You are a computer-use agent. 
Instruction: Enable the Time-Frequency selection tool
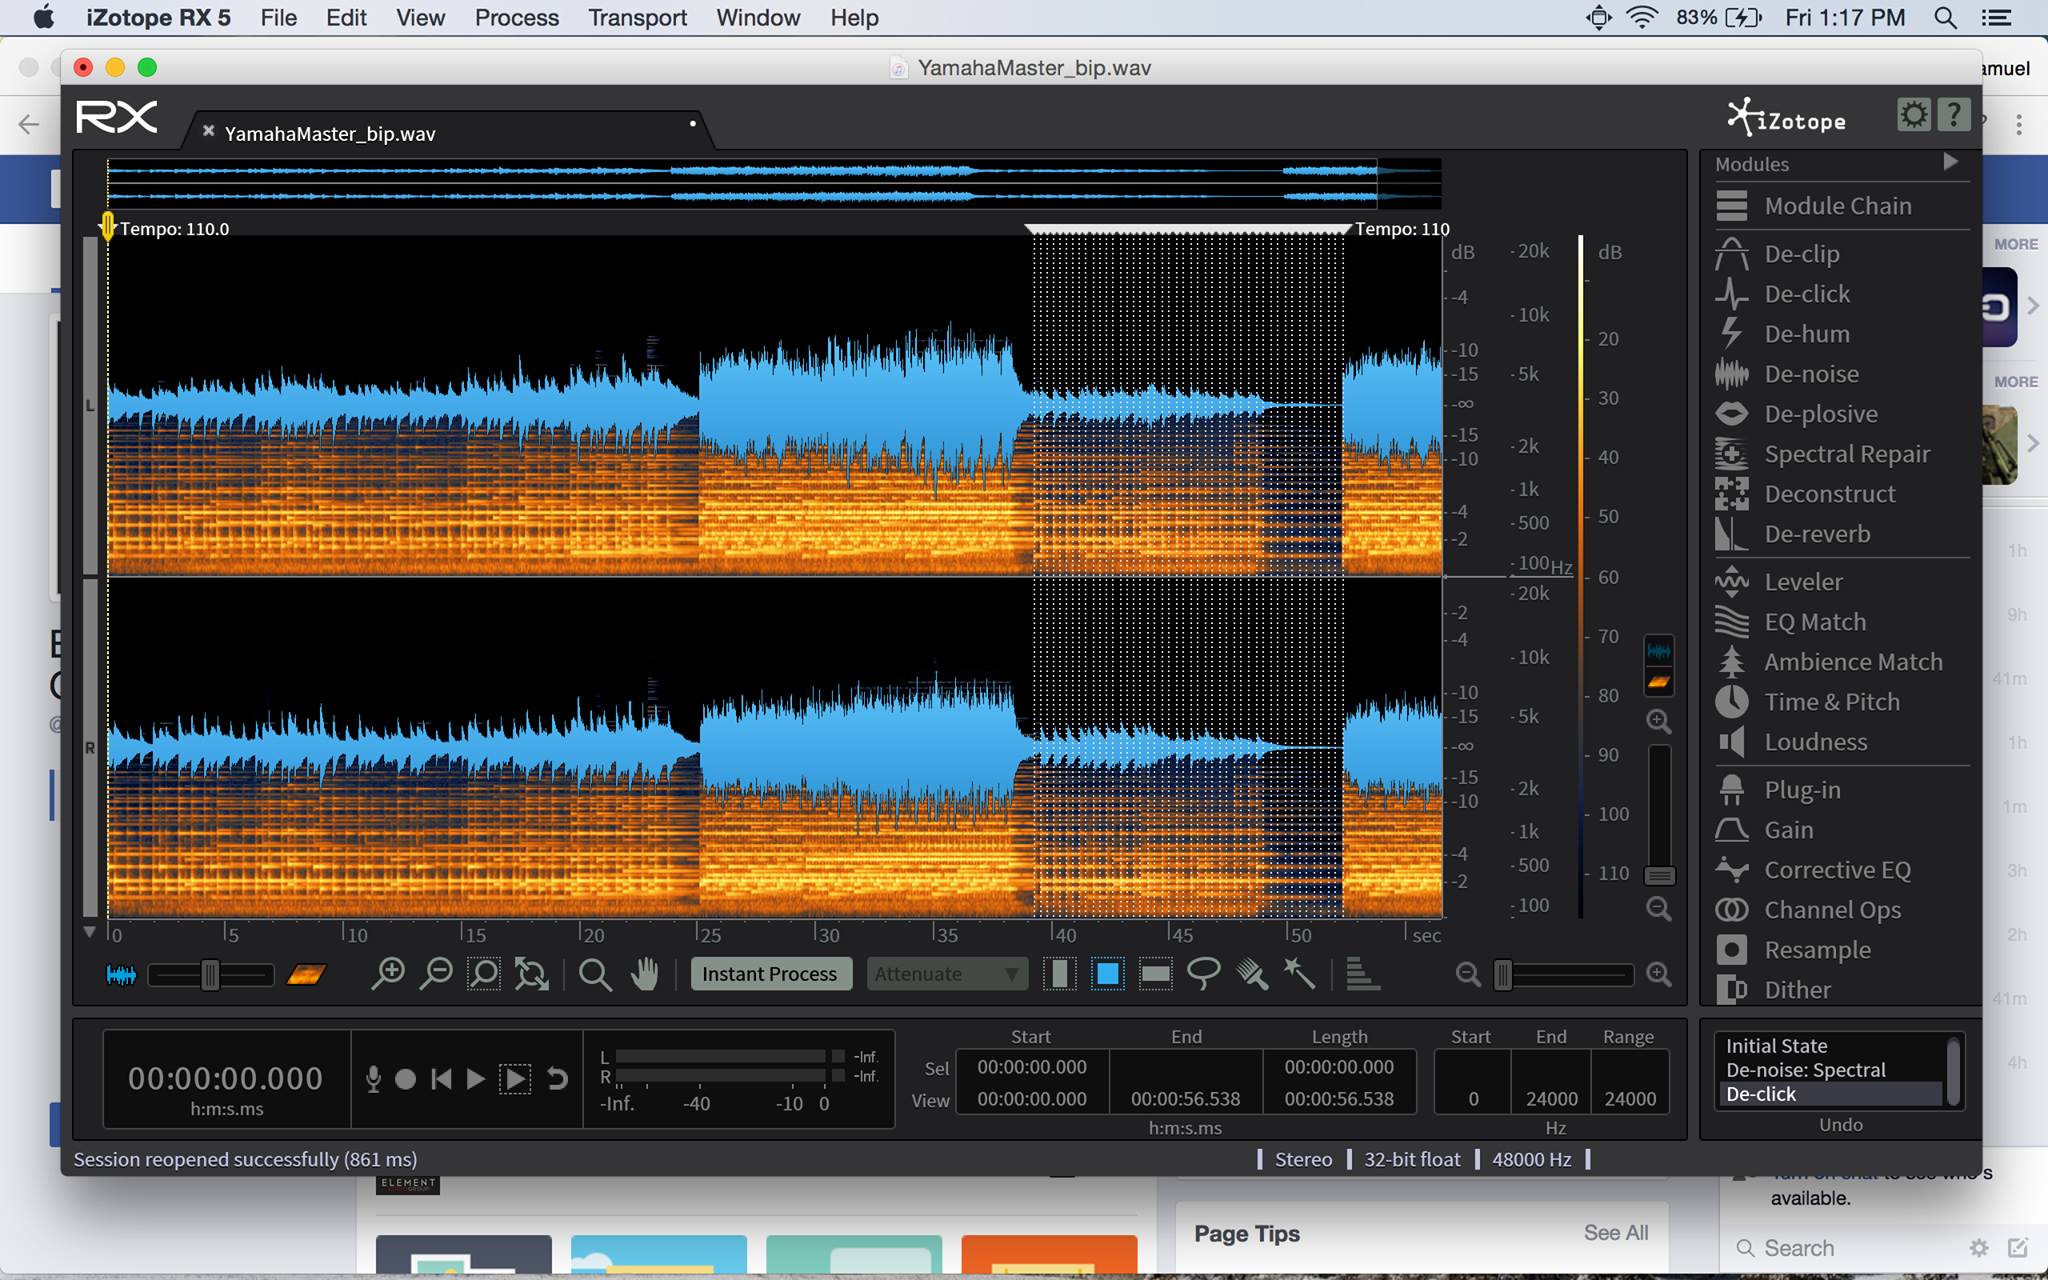(x=1107, y=974)
